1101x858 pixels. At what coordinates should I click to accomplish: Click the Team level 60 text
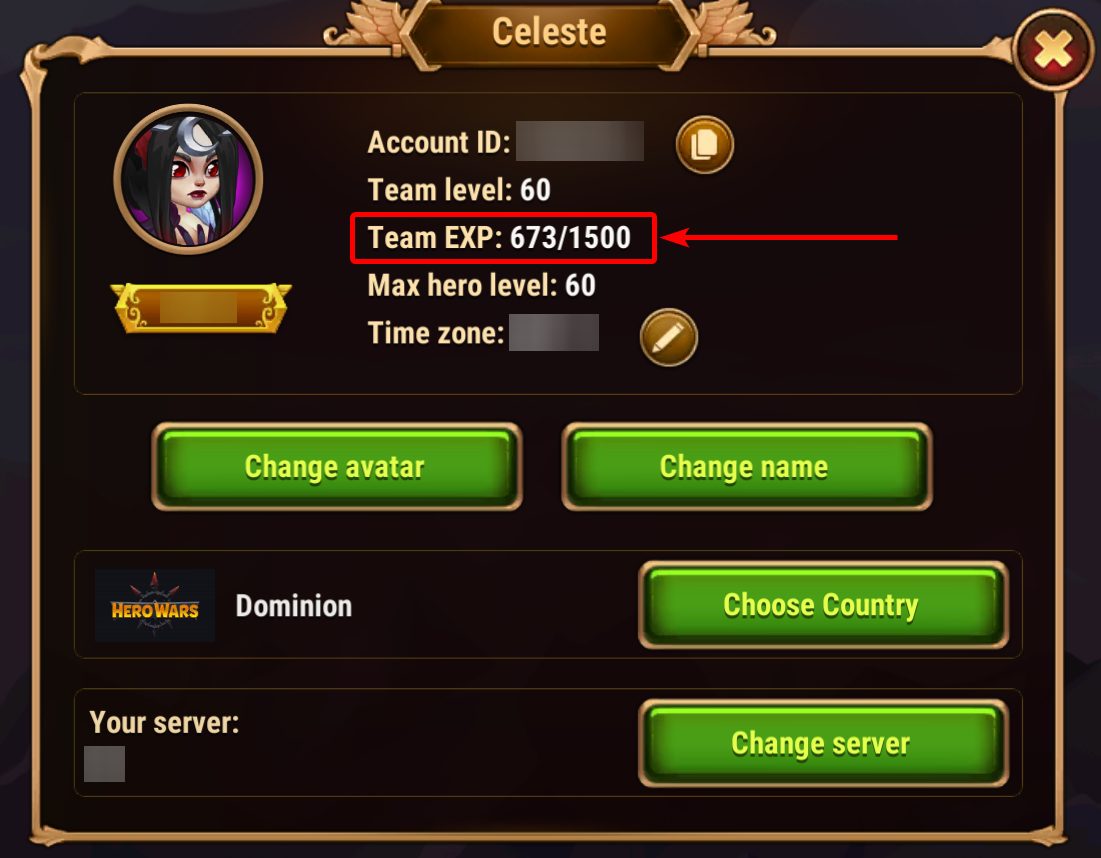[459, 190]
